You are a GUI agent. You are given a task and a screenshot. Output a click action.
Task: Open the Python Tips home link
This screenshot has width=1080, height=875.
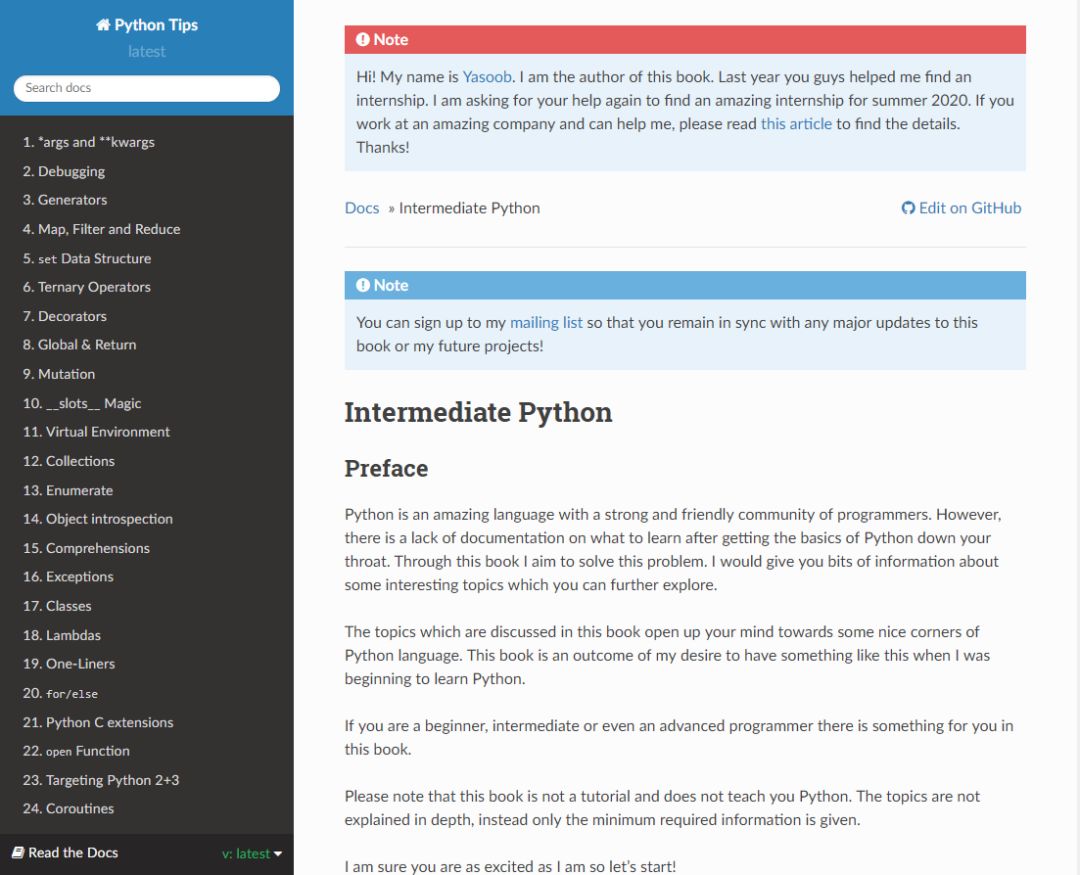(x=147, y=25)
